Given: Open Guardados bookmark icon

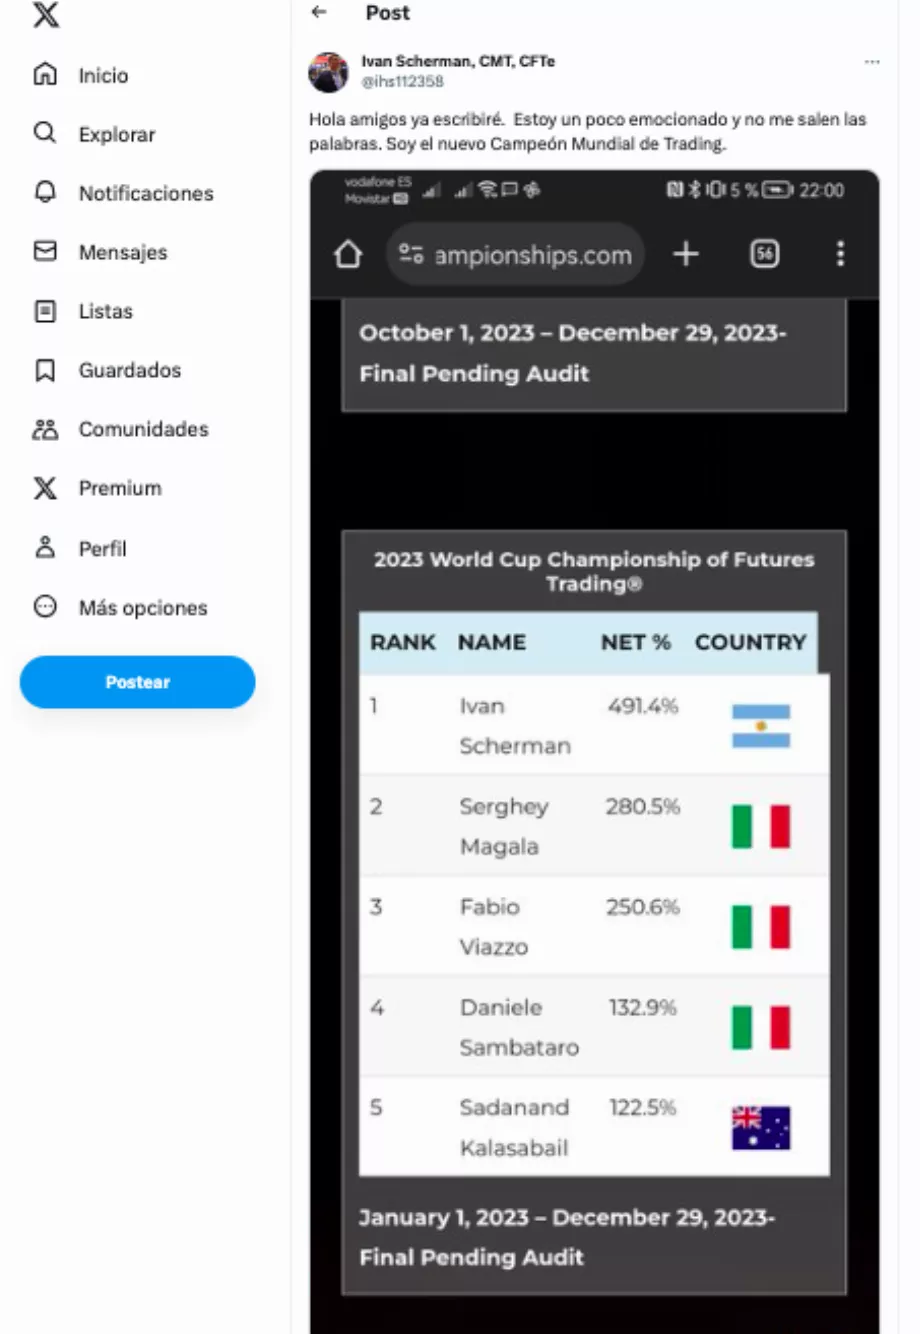Looking at the screenshot, I should click(45, 370).
